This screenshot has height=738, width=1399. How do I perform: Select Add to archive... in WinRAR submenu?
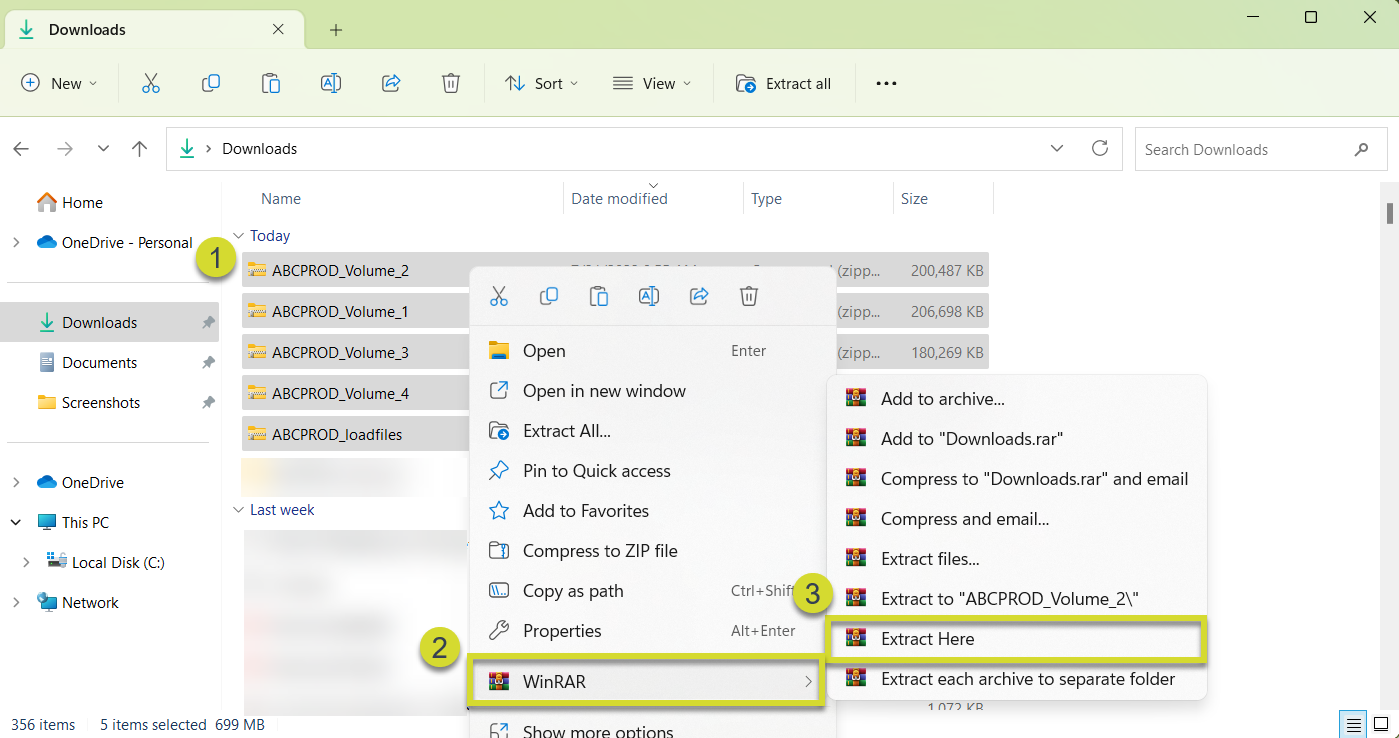[1017, 399]
